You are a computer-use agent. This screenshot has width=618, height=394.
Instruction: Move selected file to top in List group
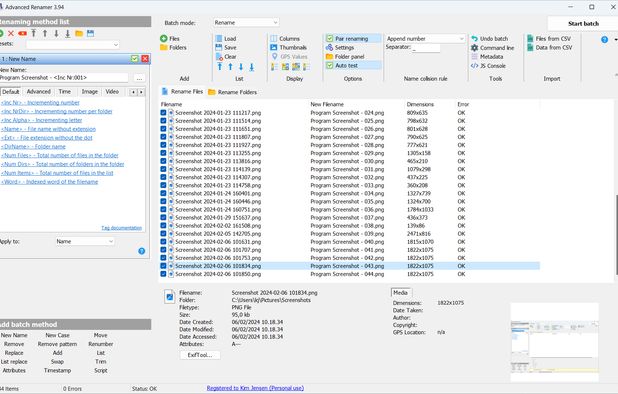pos(220,67)
